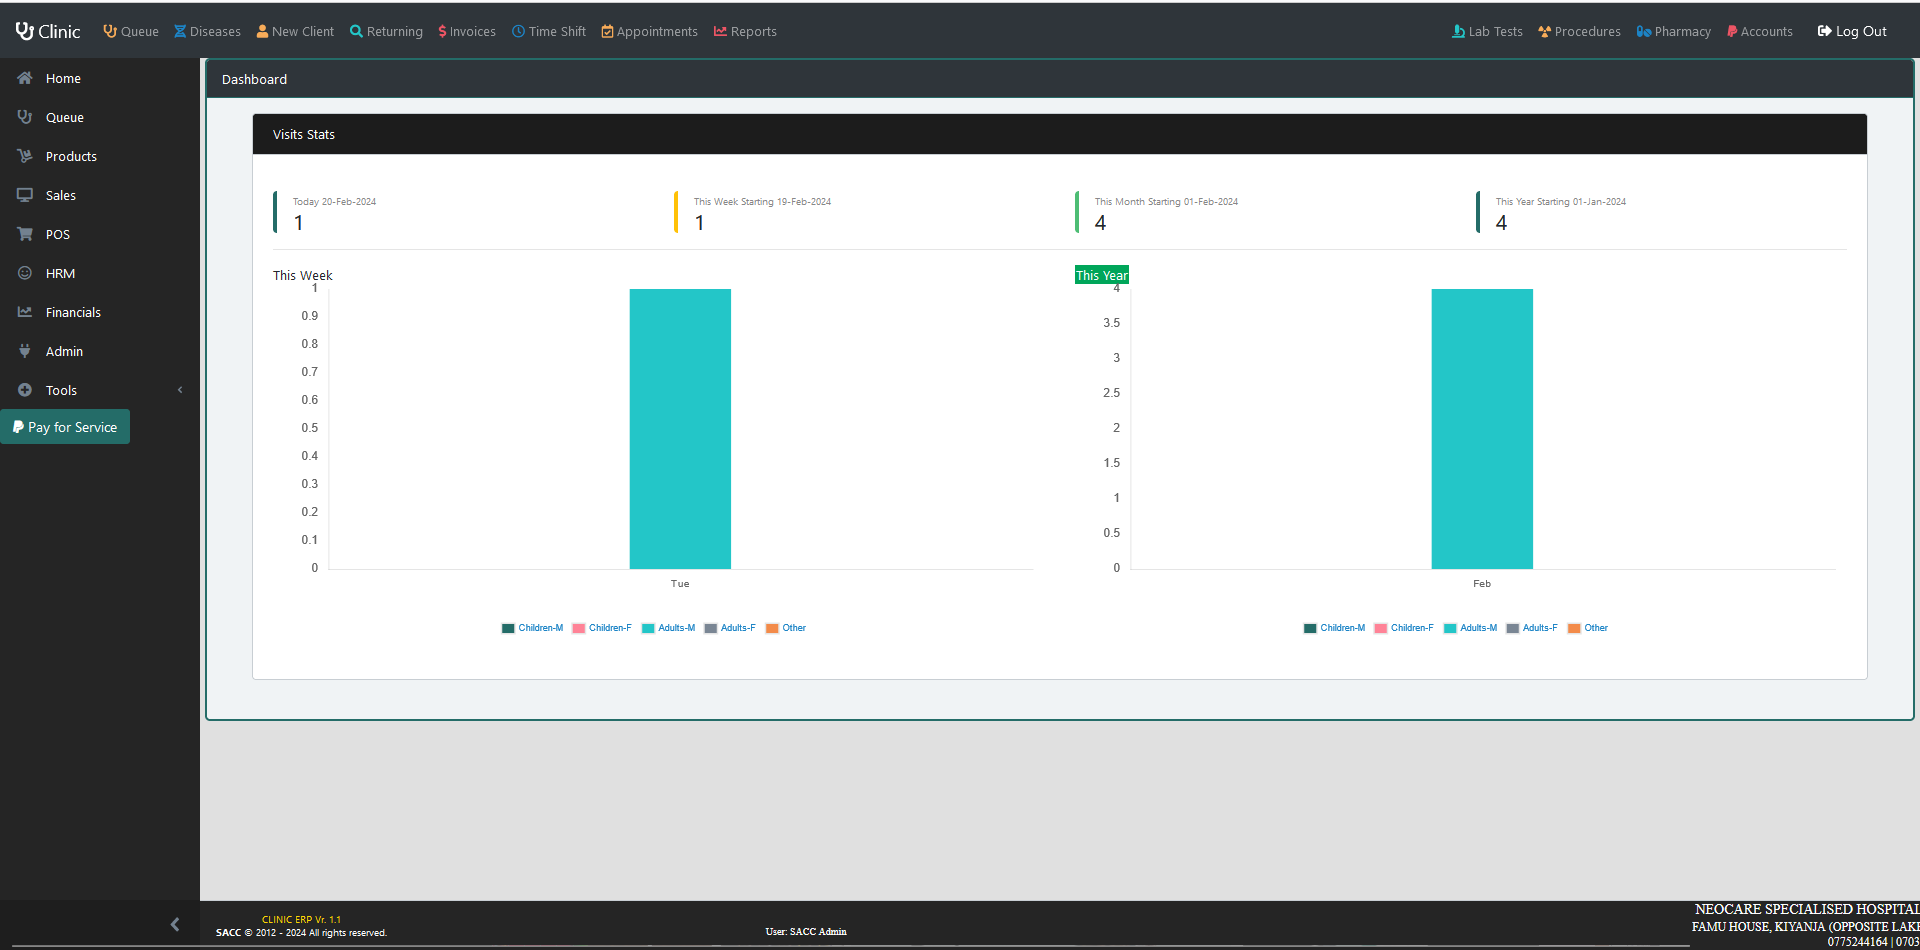Toggle Adults-F legend in This Week chart
This screenshot has width=1920, height=950.
point(730,628)
